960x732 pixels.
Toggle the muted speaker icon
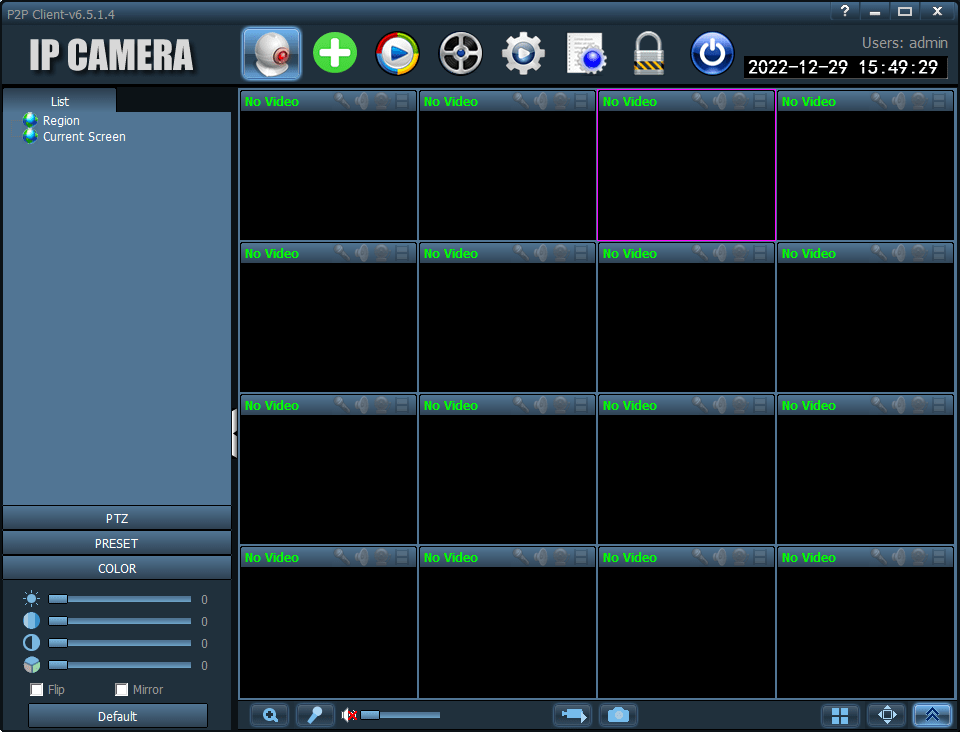pos(349,715)
